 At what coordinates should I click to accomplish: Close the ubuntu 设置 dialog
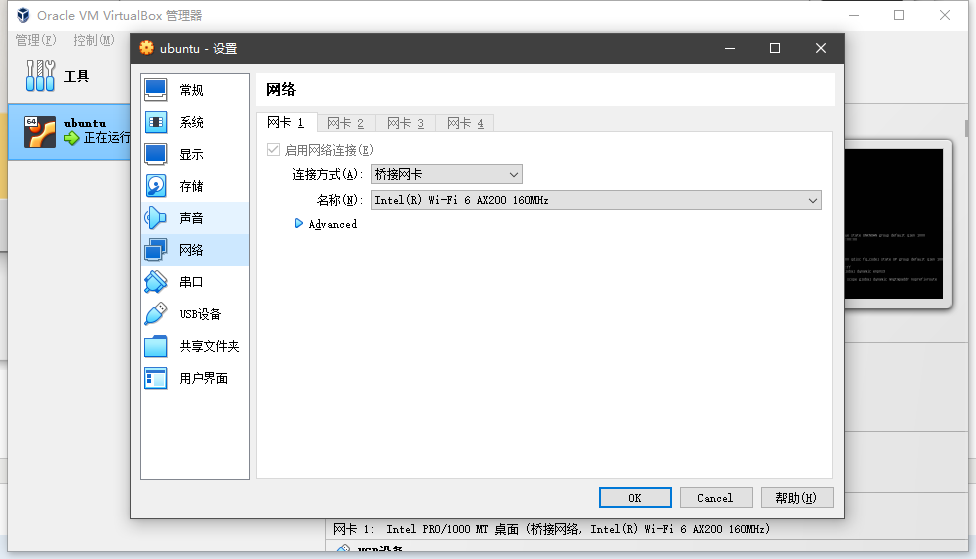click(821, 48)
